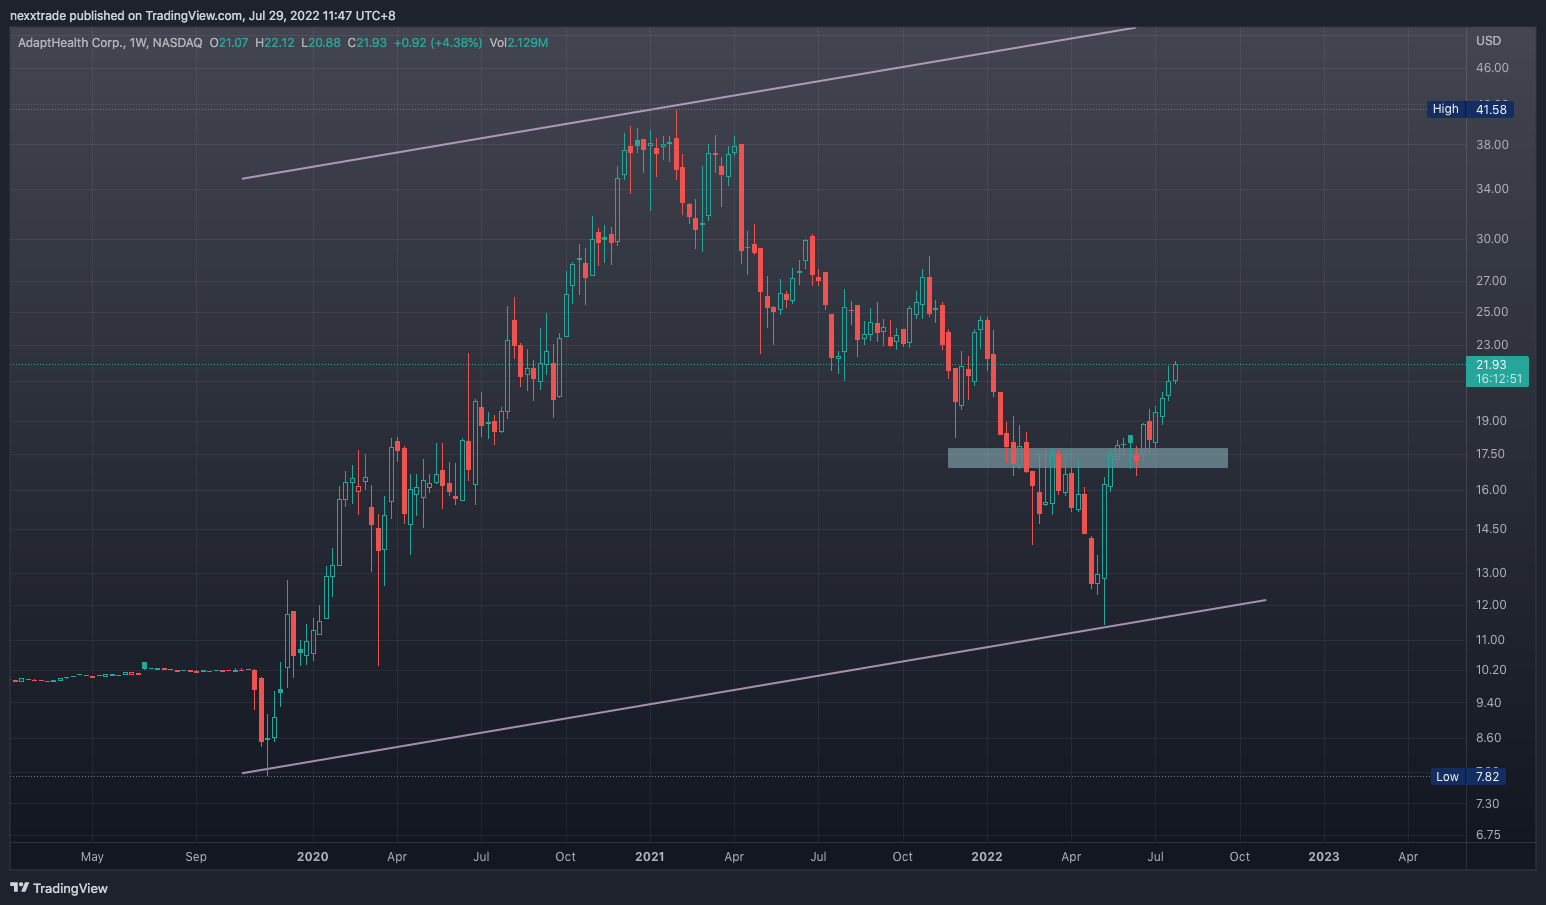Image resolution: width=1546 pixels, height=905 pixels.
Task: Click the O21.07 open value in legend
Action: click(x=229, y=43)
